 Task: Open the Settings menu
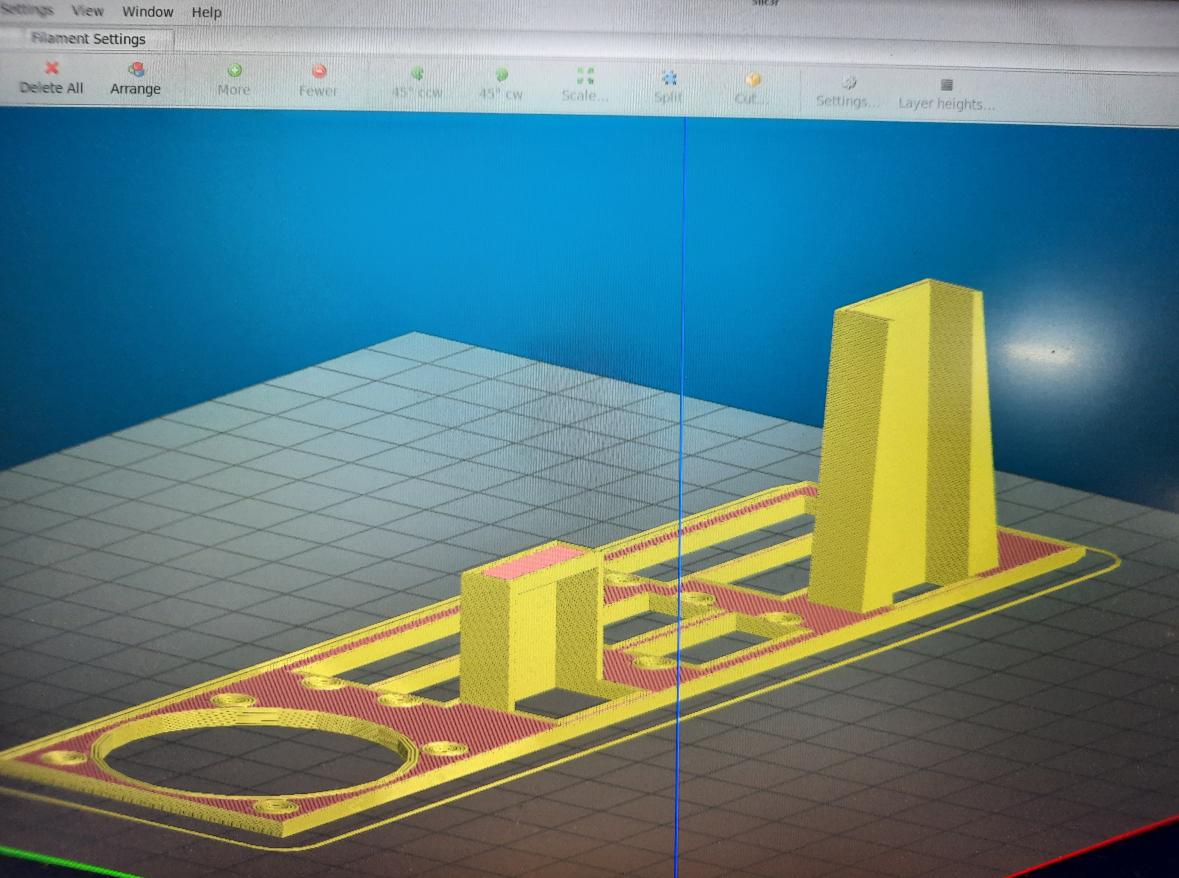[x=26, y=10]
